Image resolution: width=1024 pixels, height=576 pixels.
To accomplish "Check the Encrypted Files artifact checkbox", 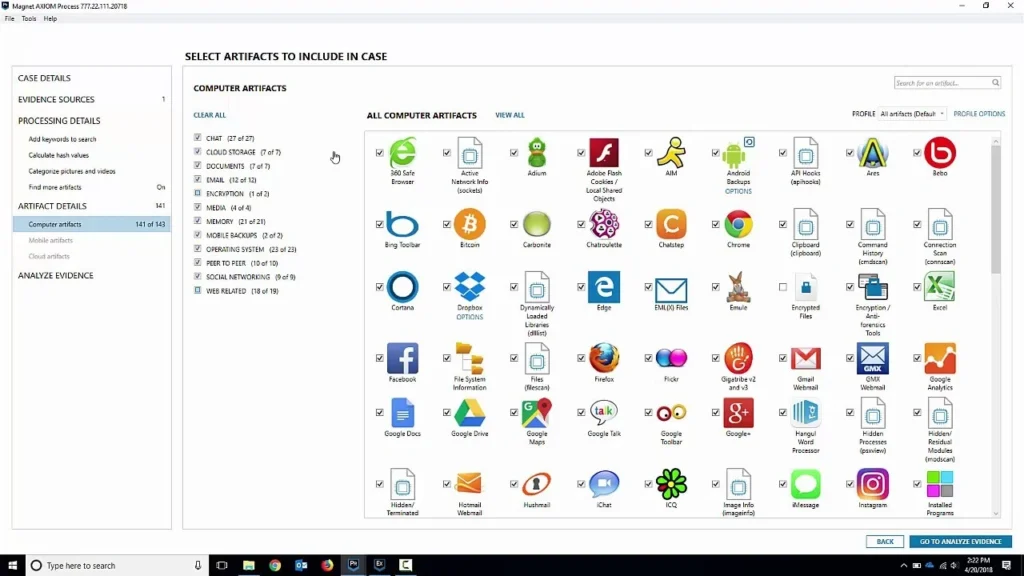I will click(782, 287).
